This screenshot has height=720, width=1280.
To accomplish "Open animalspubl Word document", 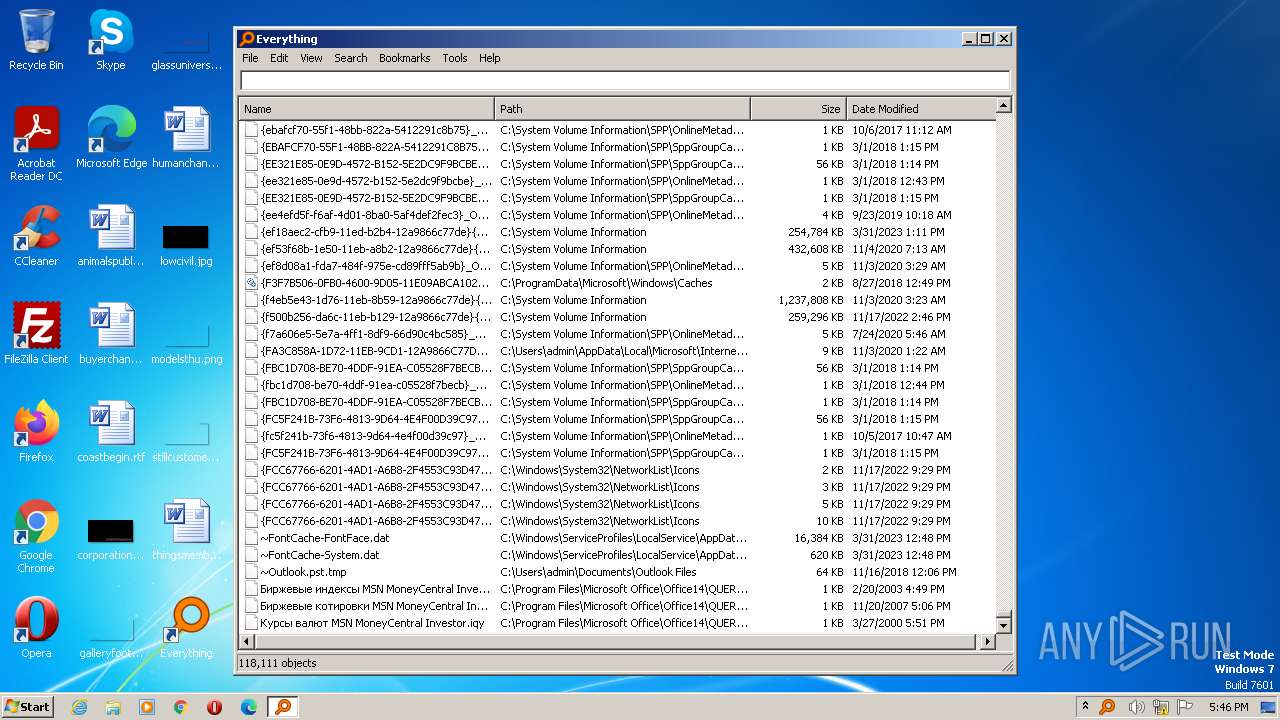I will pyautogui.click(x=111, y=236).
